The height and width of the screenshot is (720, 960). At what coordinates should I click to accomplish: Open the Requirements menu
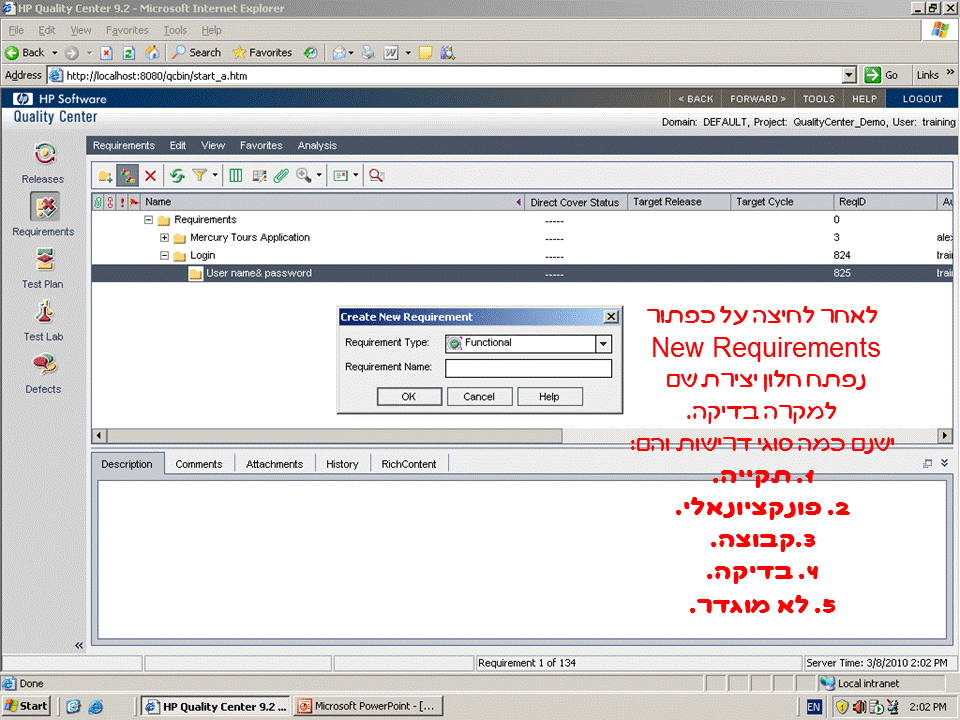click(x=124, y=146)
